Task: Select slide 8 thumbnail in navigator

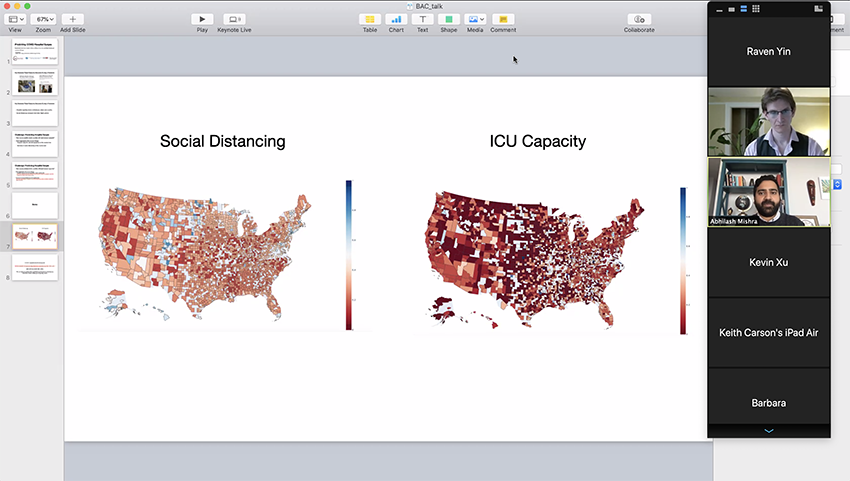Action: [x=35, y=267]
